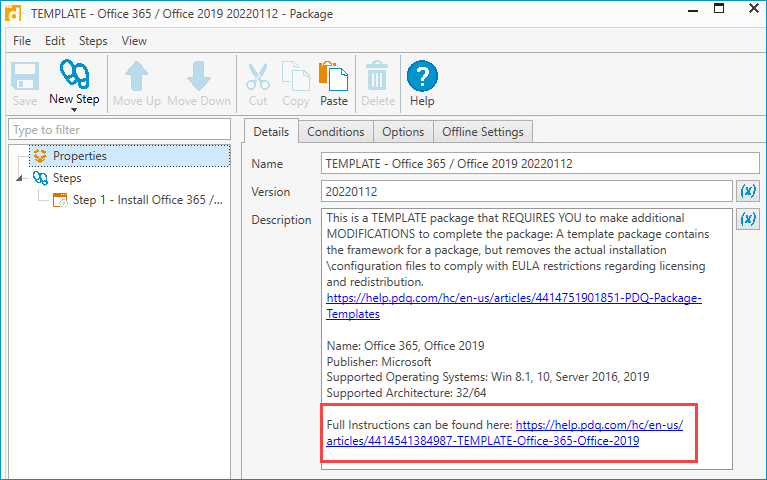Image resolution: width=767 pixels, height=480 pixels.
Task: Switch to the Conditions tab
Action: (336, 132)
